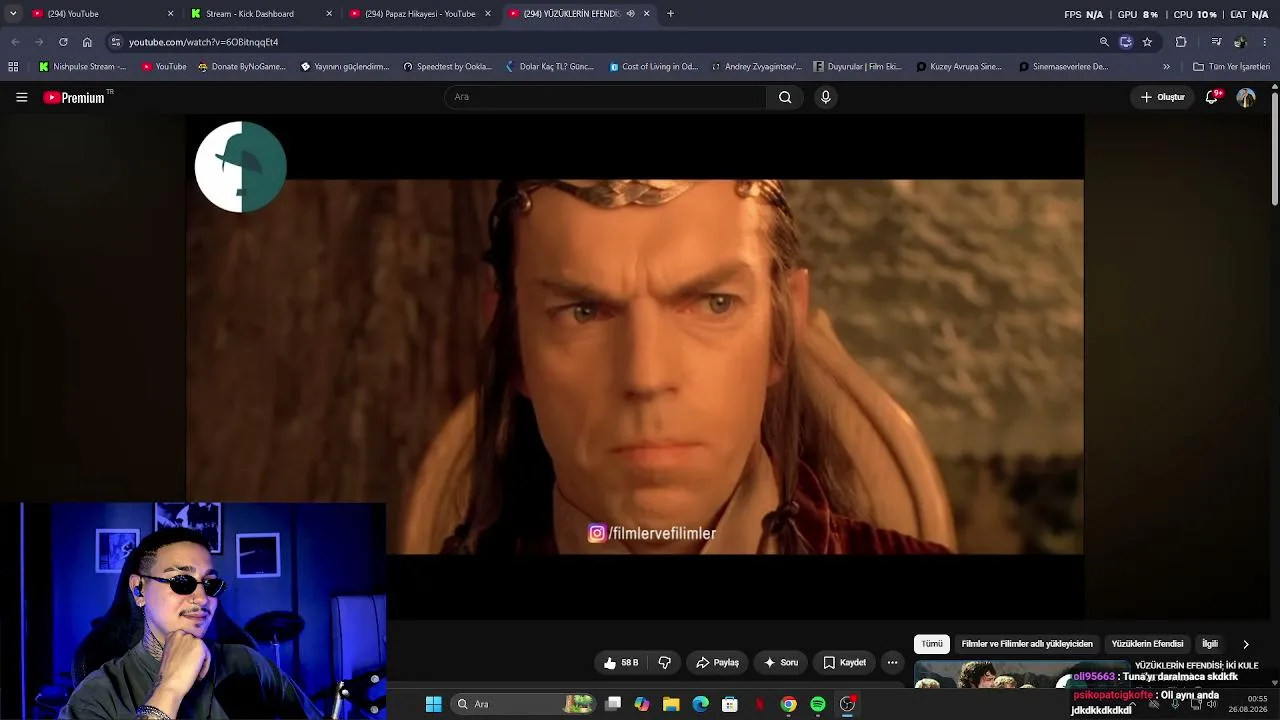Open Spotify from the taskbar

click(818, 704)
